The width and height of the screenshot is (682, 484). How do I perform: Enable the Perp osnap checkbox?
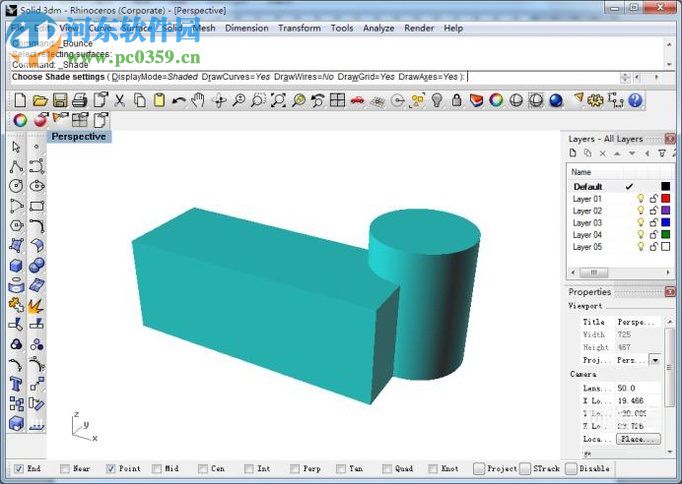coord(295,468)
